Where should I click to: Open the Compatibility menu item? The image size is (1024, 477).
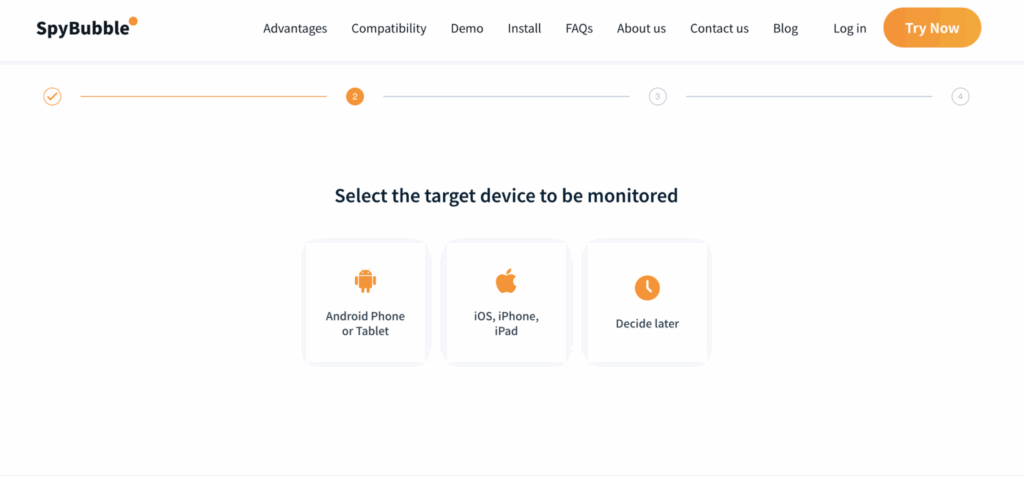pyautogui.click(x=389, y=28)
